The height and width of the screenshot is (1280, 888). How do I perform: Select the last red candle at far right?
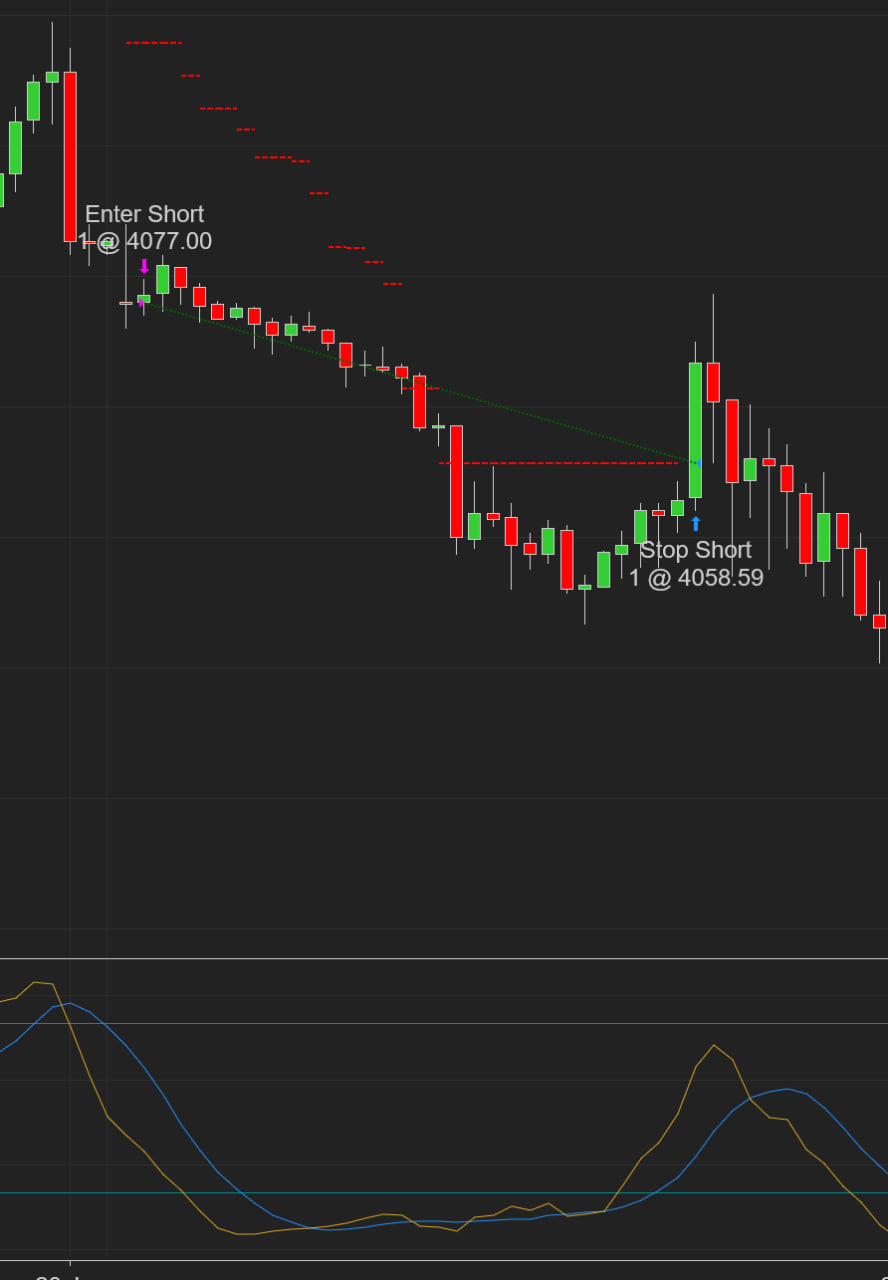coord(879,621)
